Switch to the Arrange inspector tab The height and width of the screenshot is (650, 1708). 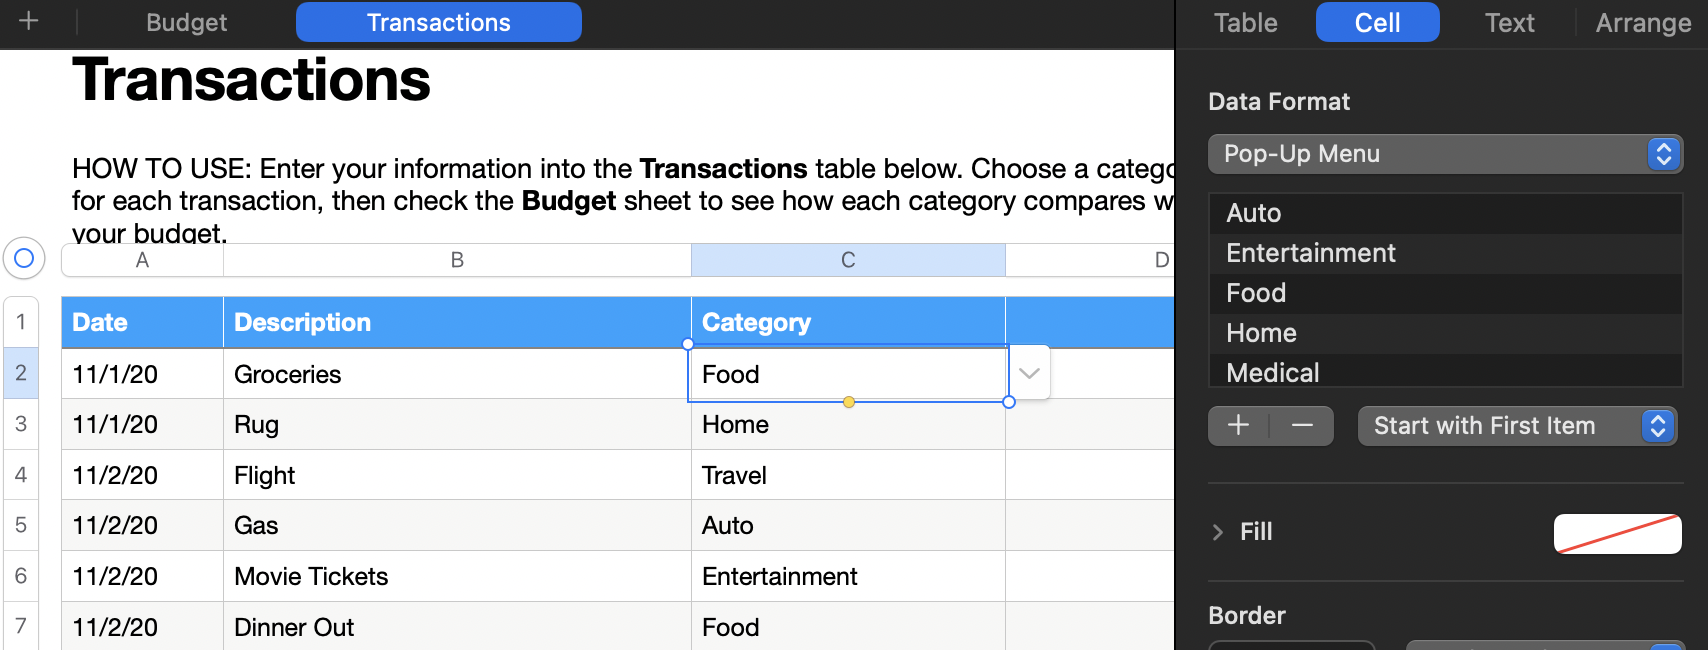point(1643,22)
